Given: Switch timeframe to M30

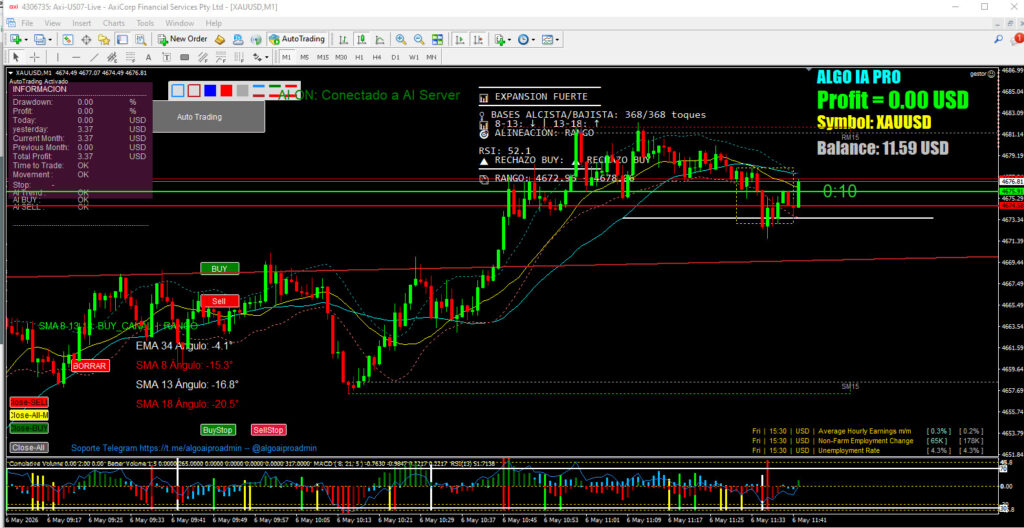Looking at the screenshot, I should coord(341,57).
